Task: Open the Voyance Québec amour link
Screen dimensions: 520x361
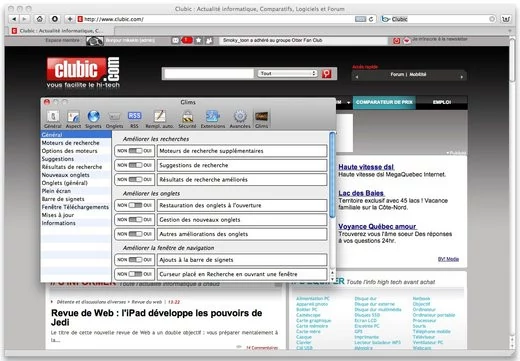Action: coord(377,226)
